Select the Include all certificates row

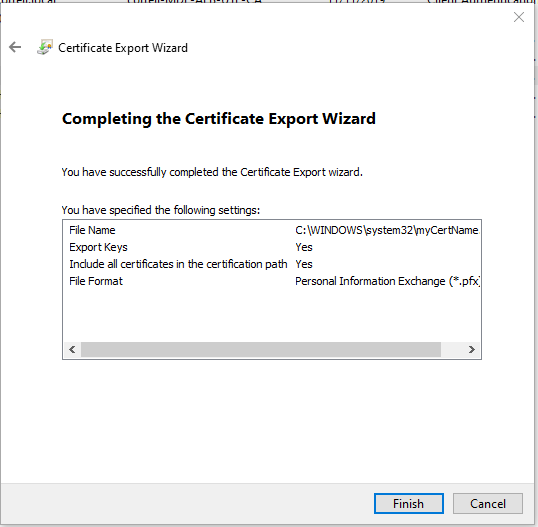pyautogui.click(x=178, y=264)
